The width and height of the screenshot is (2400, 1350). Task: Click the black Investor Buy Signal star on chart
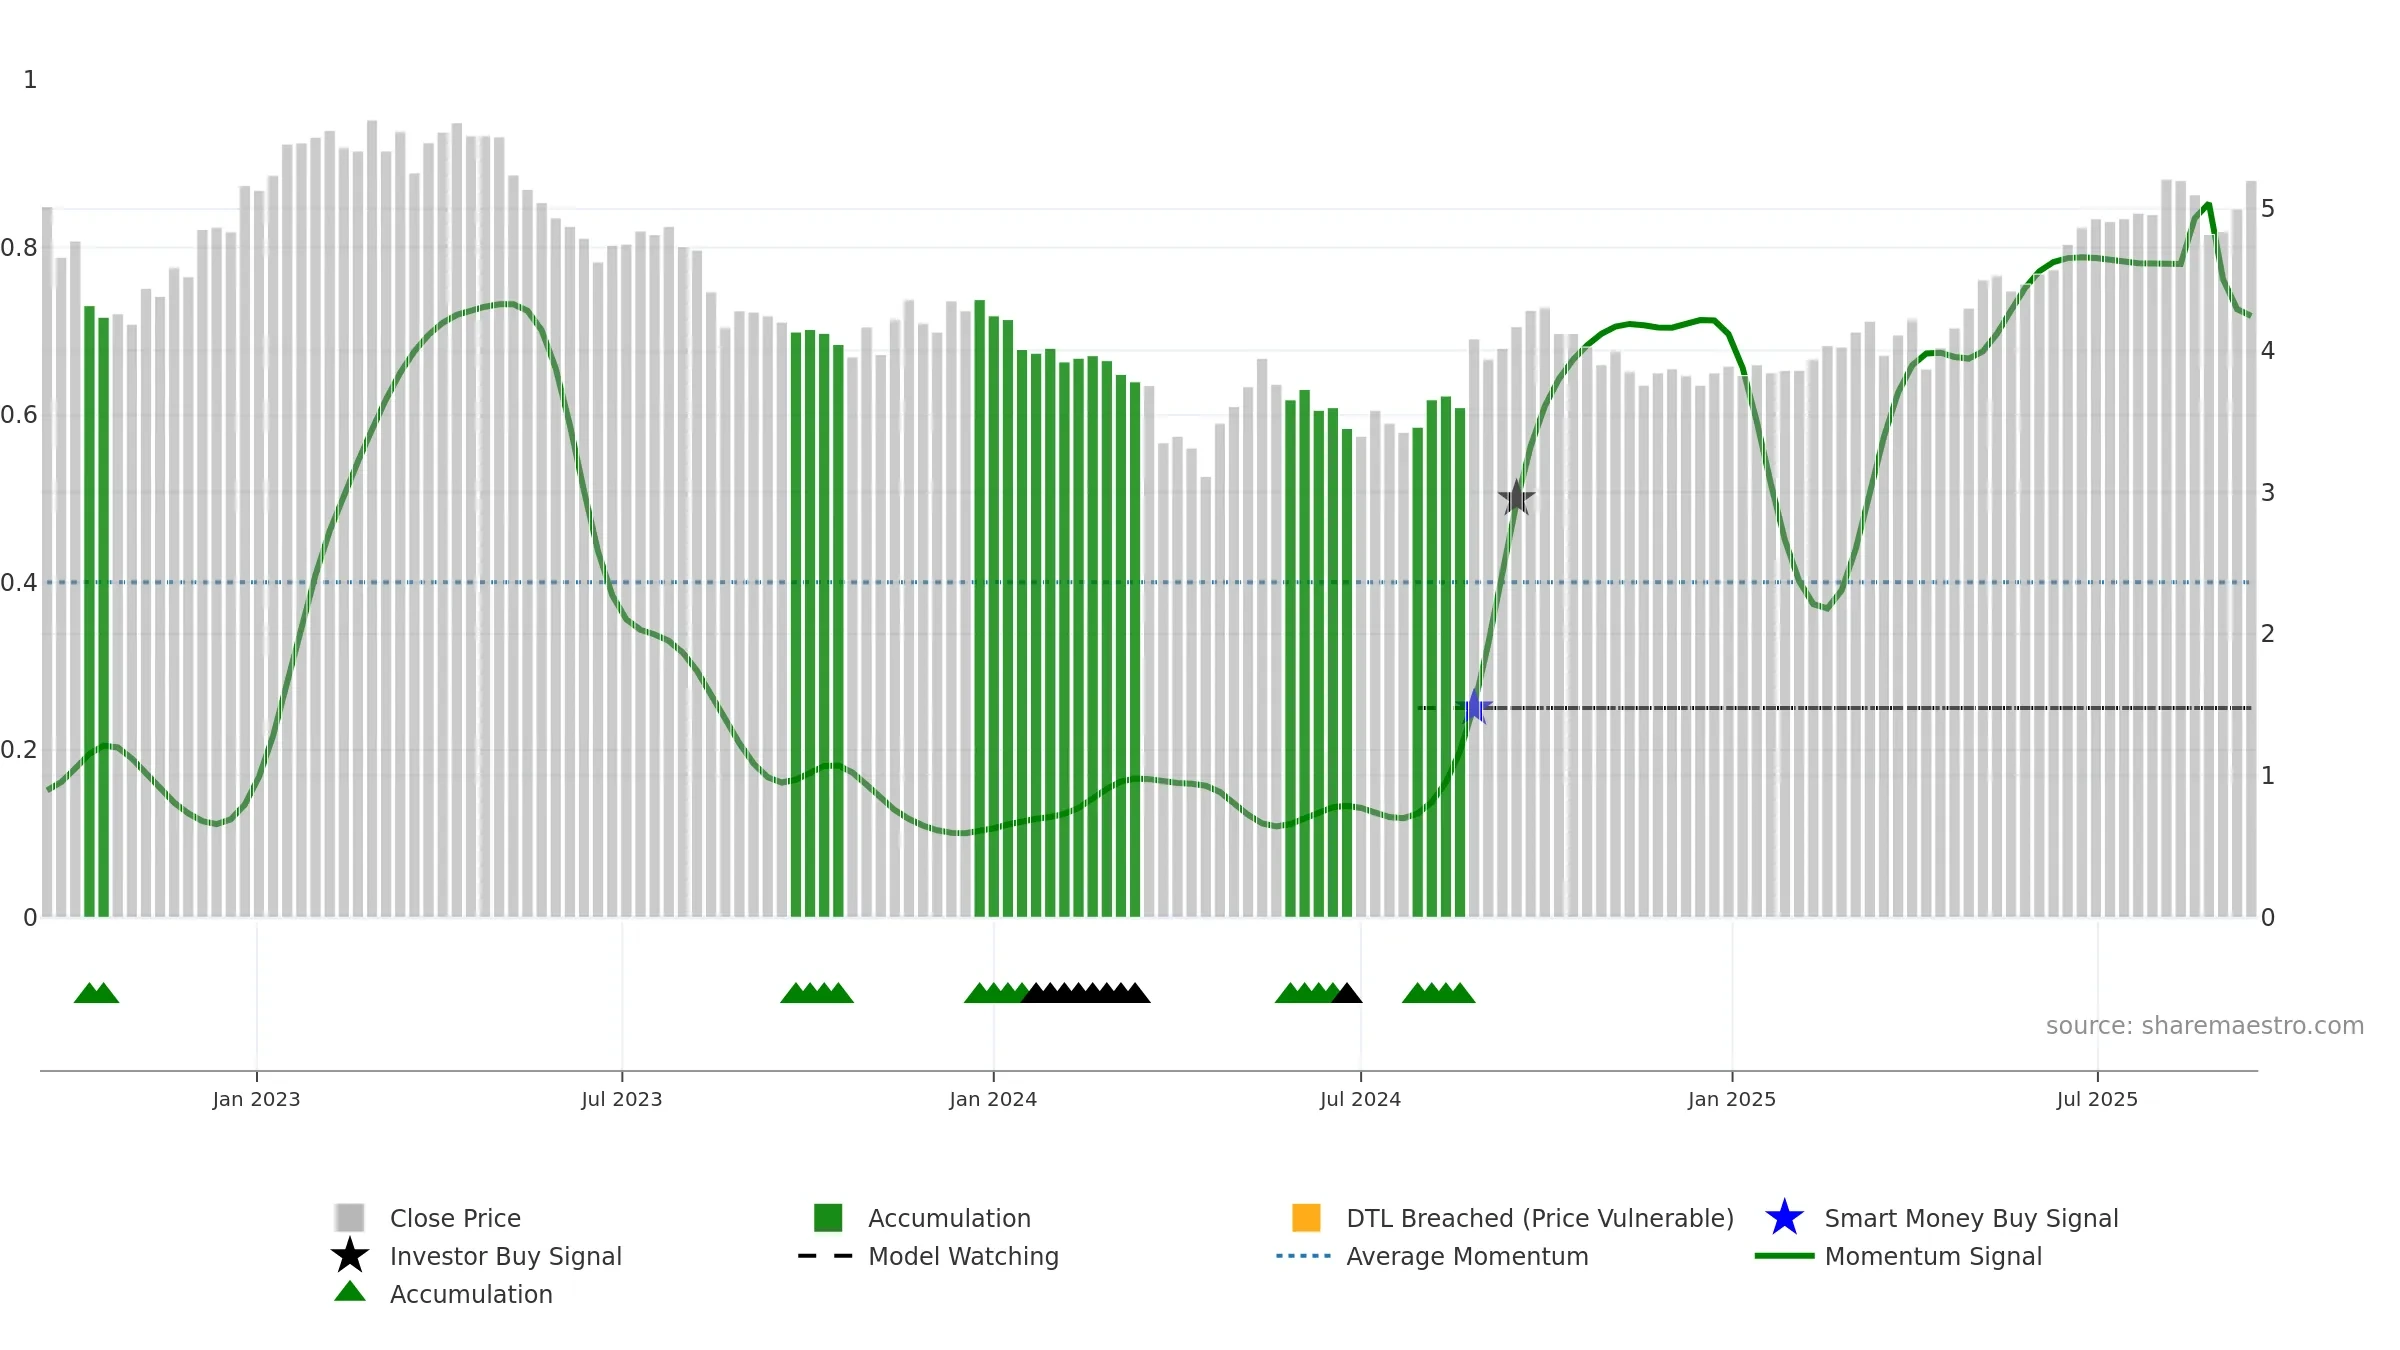[x=1516, y=497]
